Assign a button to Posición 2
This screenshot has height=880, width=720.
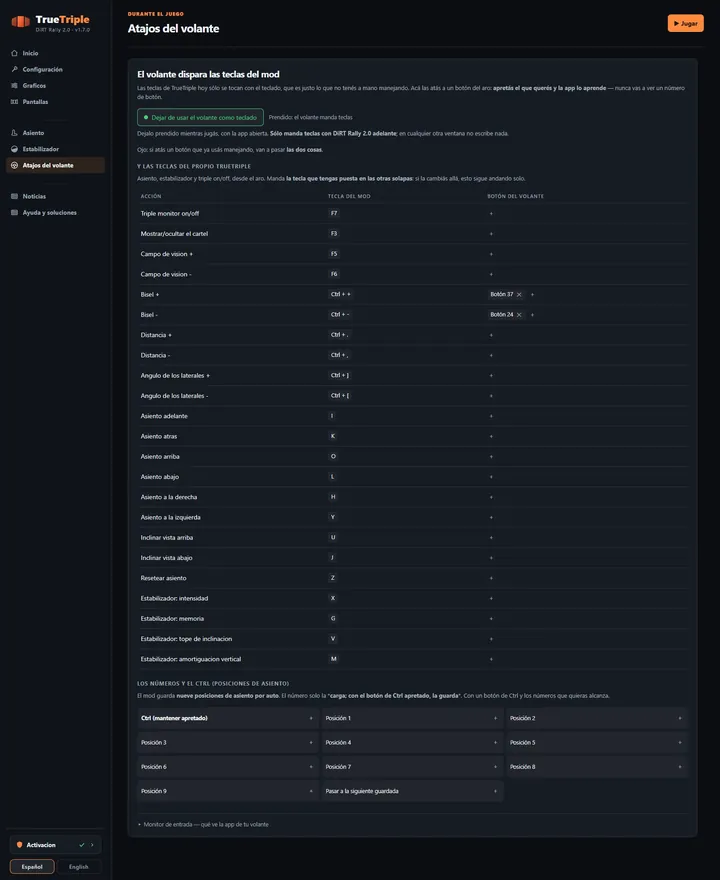(x=680, y=718)
